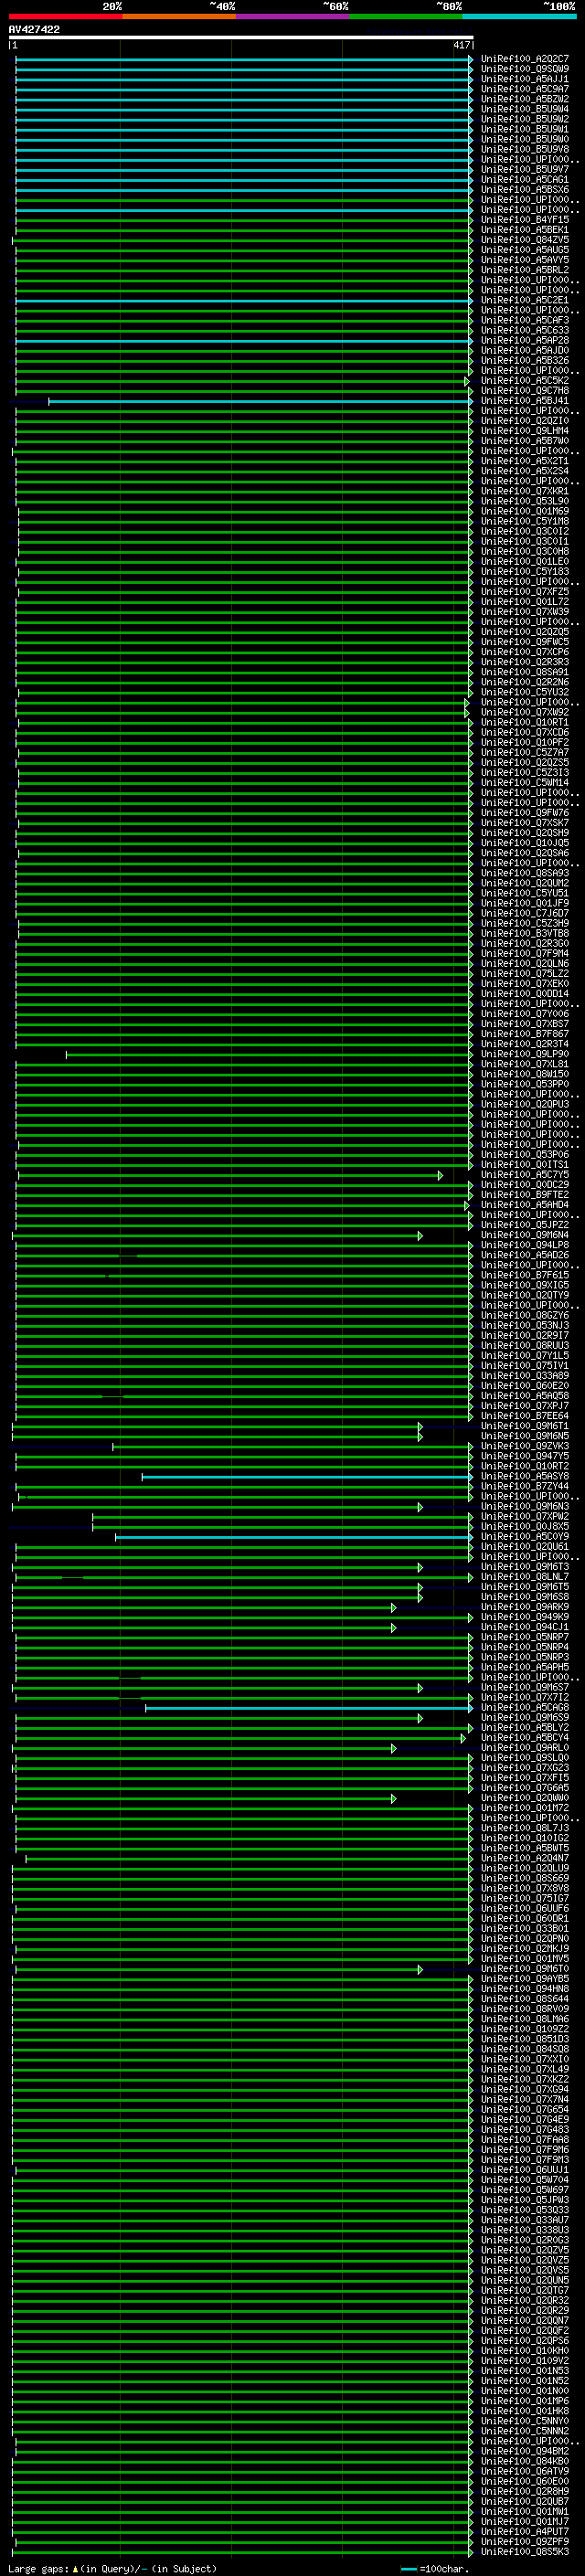This screenshot has width=585, height=2576.
Task: Click the UniRef100_A2Q4N7 label
Action: tap(525, 1859)
